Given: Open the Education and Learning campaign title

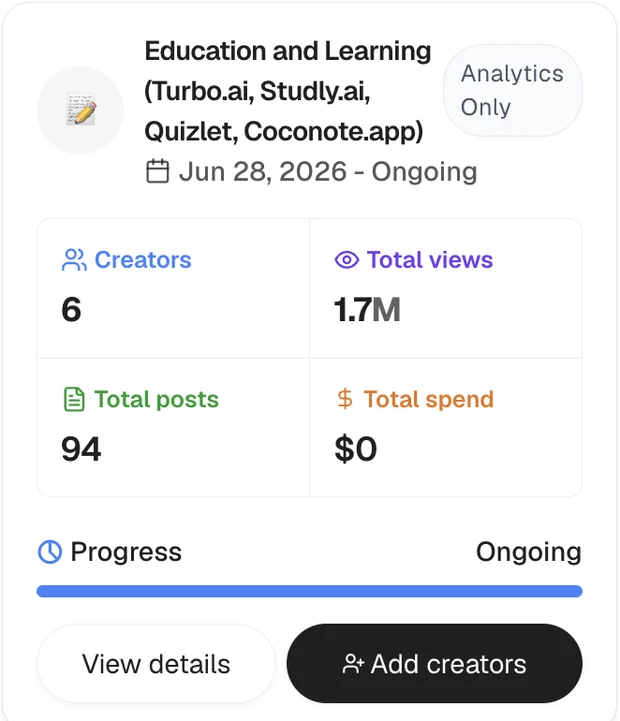Looking at the screenshot, I should tap(288, 91).
